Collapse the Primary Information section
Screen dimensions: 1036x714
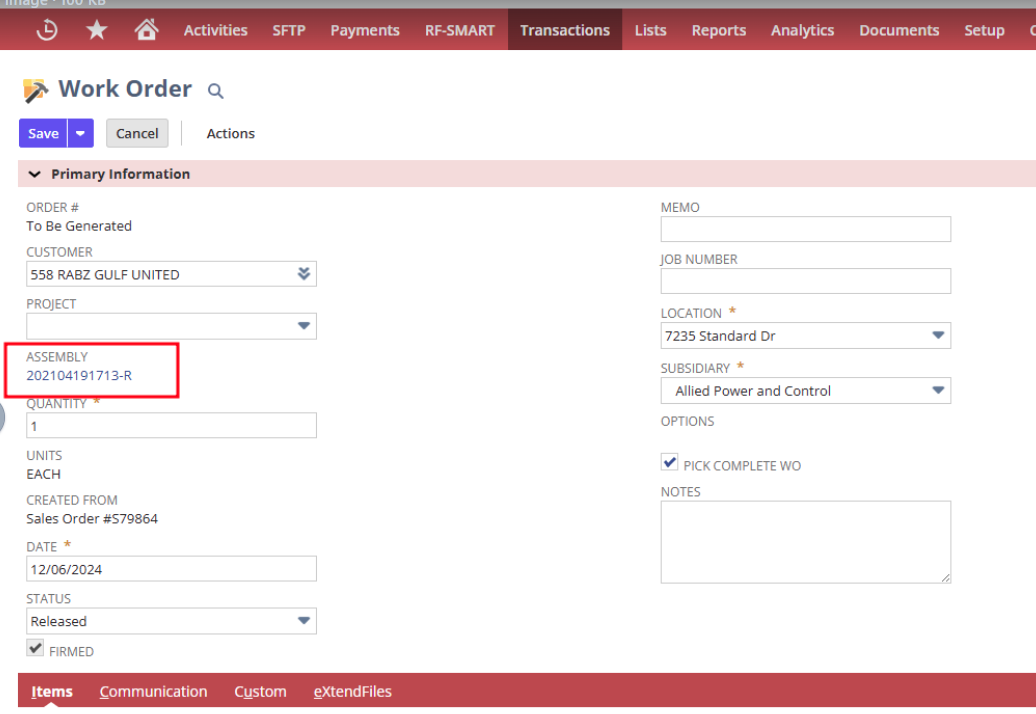point(35,174)
